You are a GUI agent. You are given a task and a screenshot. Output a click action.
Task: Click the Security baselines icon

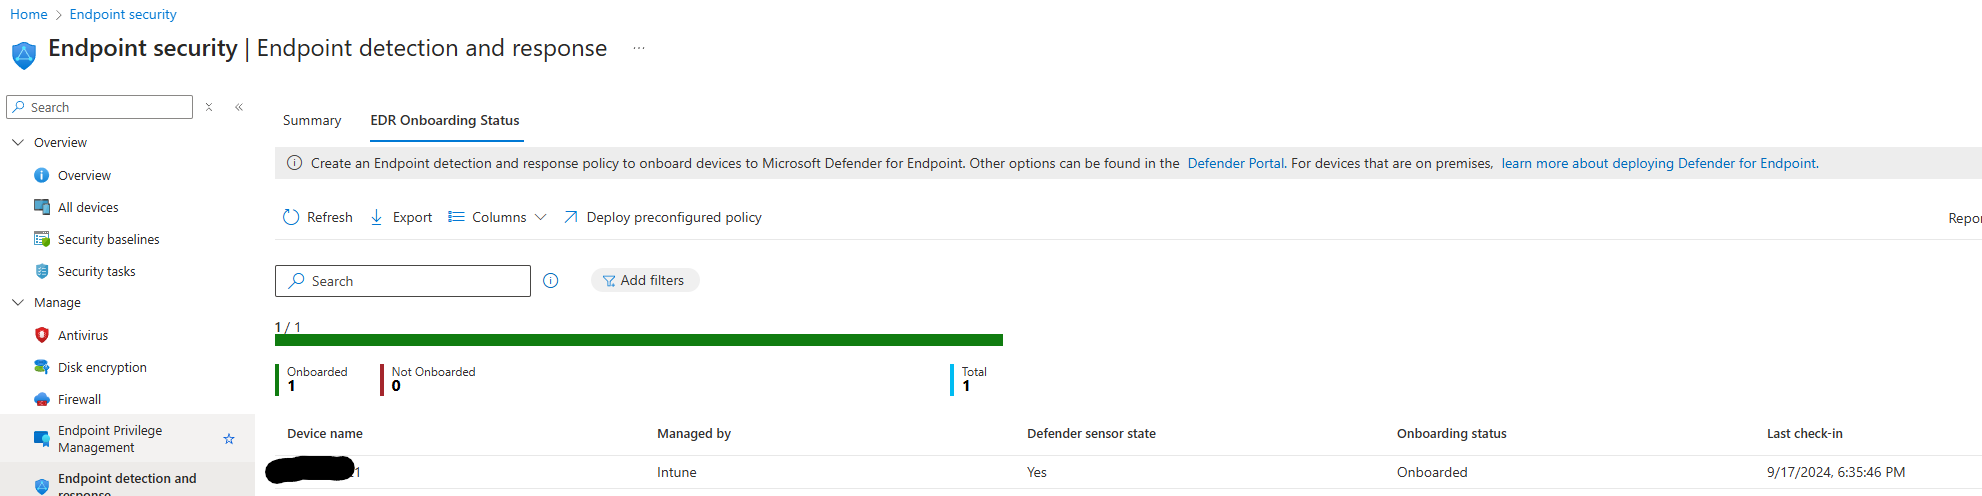tap(42, 239)
